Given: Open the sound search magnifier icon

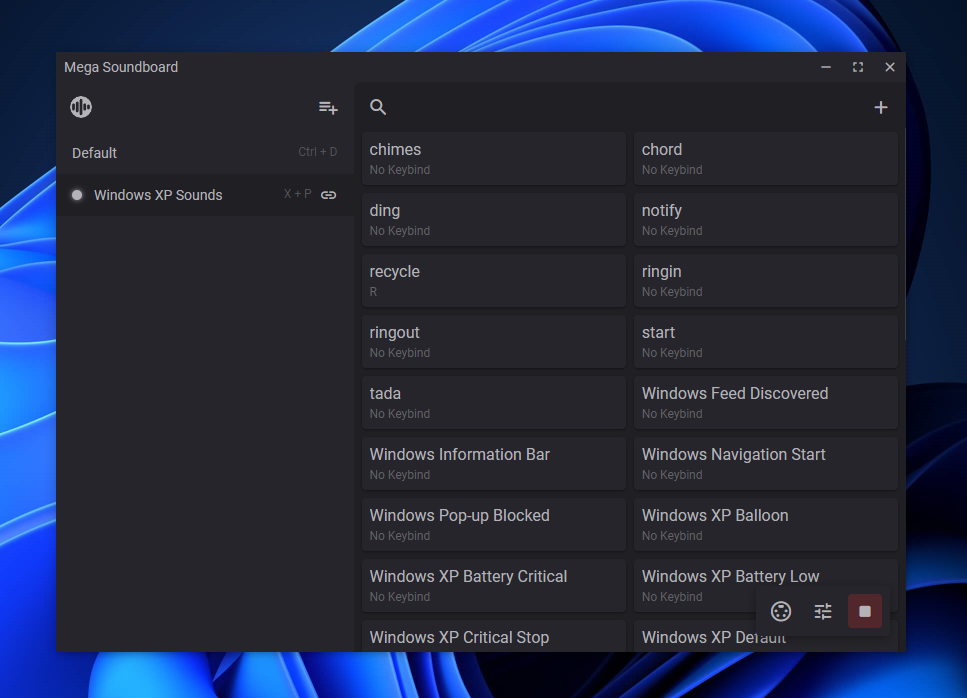Looking at the screenshot, I should coord(378,107).
